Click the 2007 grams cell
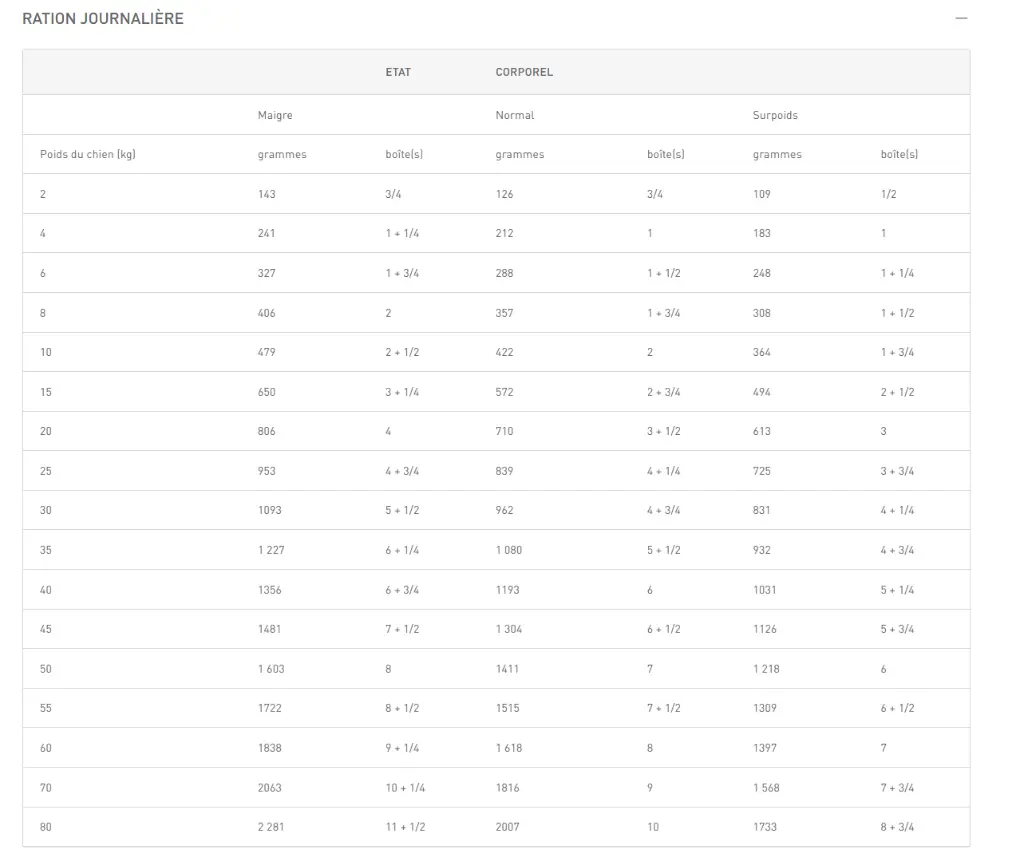 [508, 827]
